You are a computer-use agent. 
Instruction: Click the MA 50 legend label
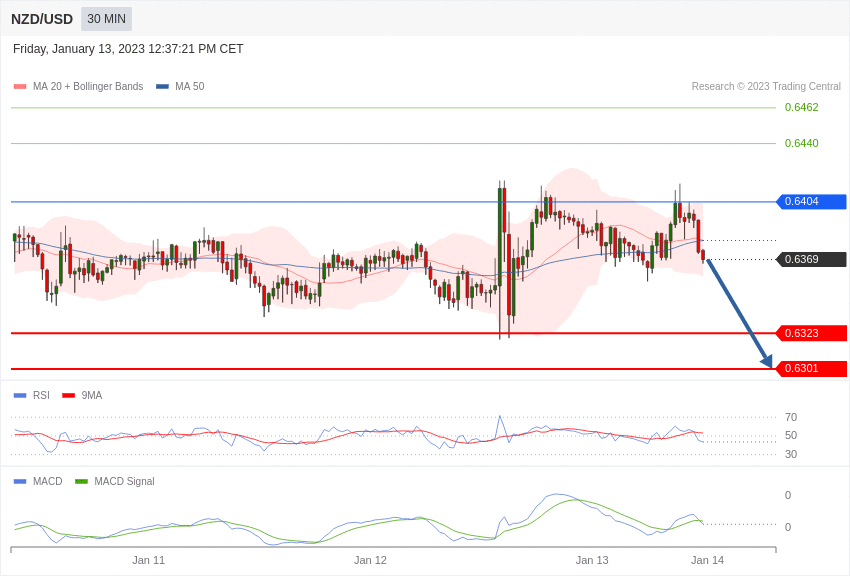(x=190, y=86)
